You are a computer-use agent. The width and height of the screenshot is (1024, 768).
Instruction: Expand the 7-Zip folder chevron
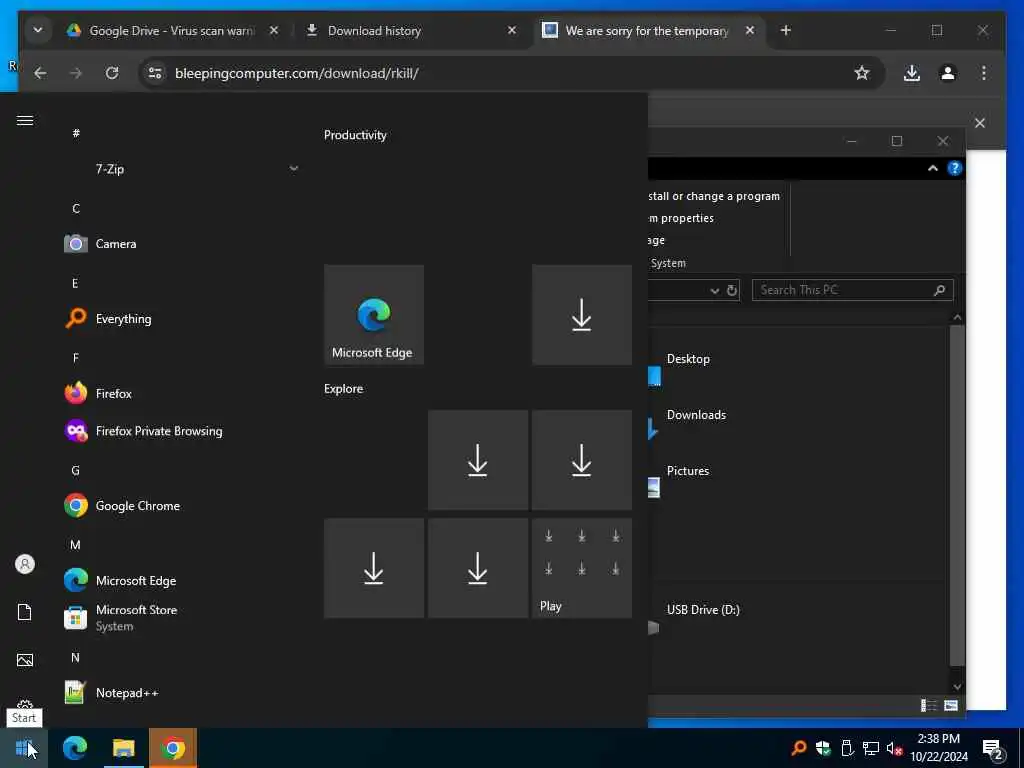click(294, 168)
